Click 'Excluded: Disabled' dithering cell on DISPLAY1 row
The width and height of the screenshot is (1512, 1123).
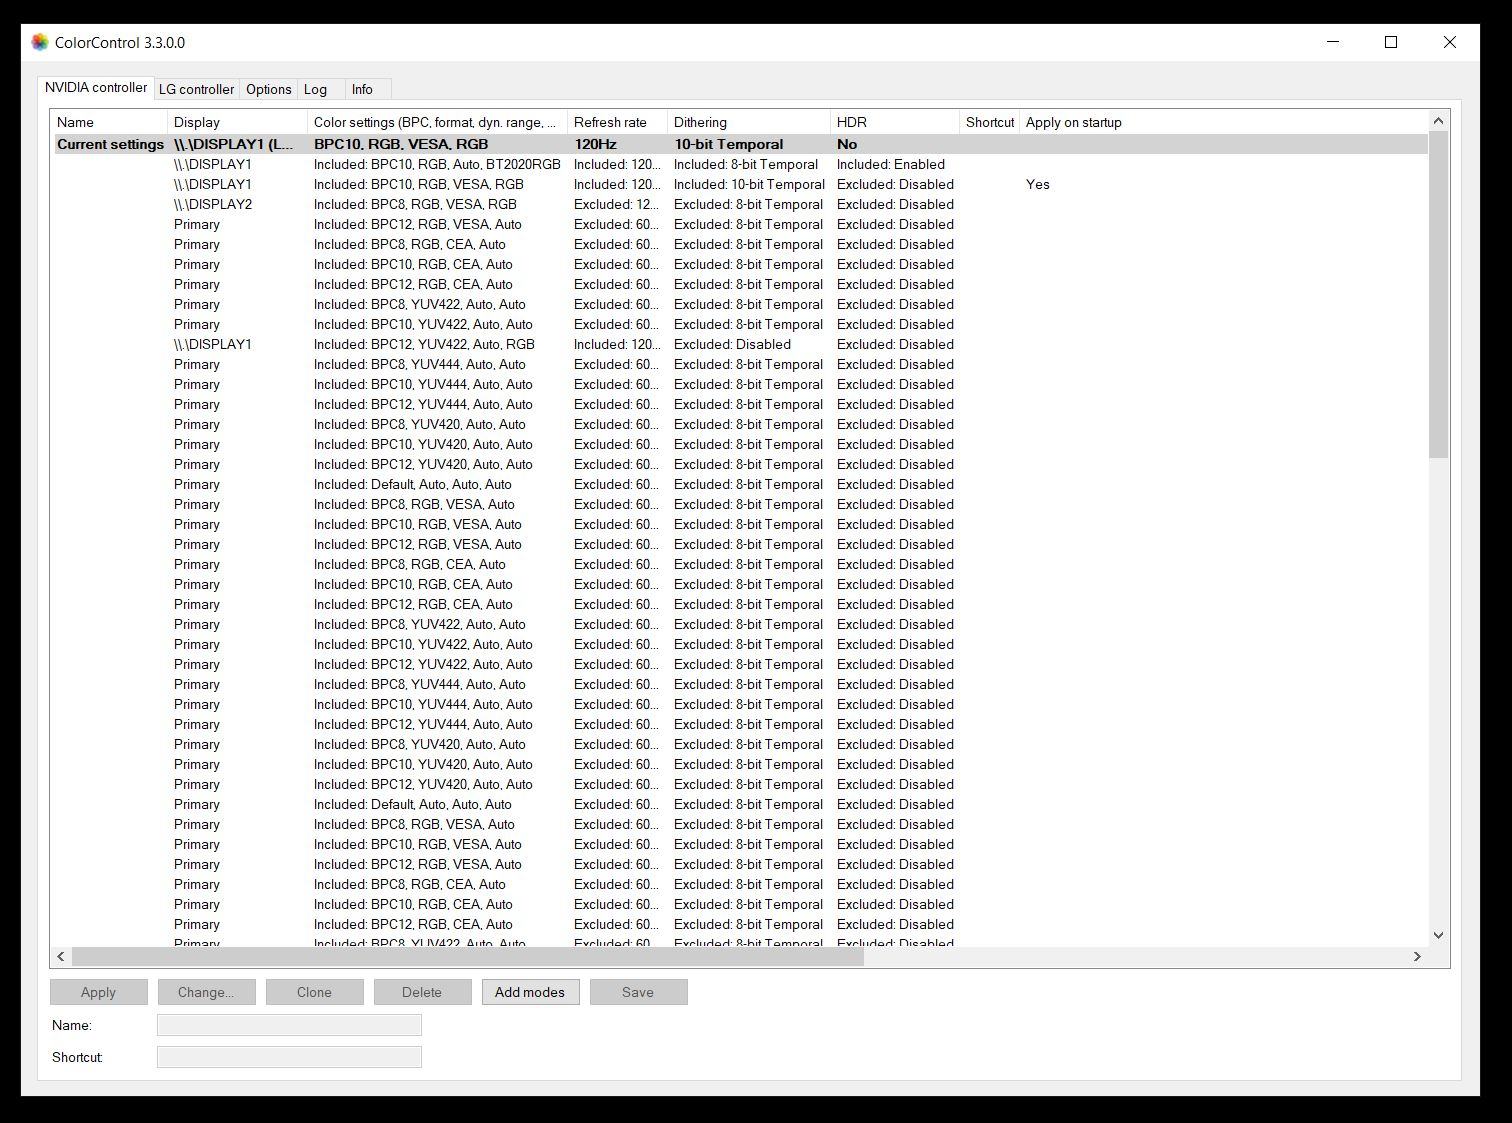[732, 344]
